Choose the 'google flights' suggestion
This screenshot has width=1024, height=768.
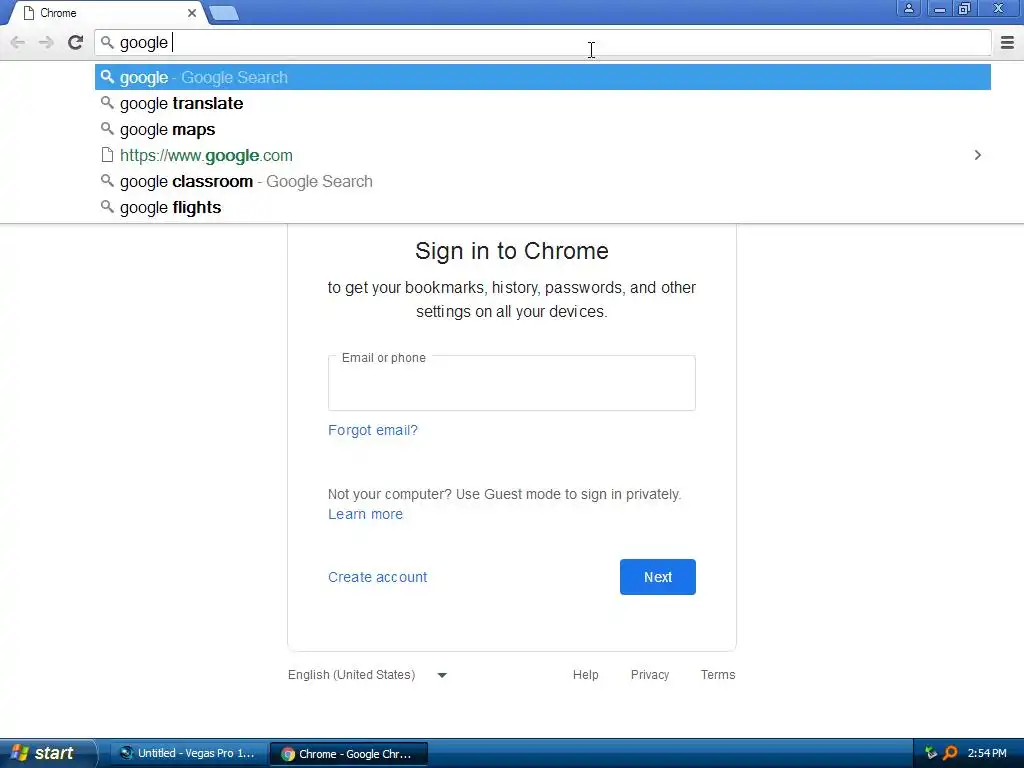[543, 208]
